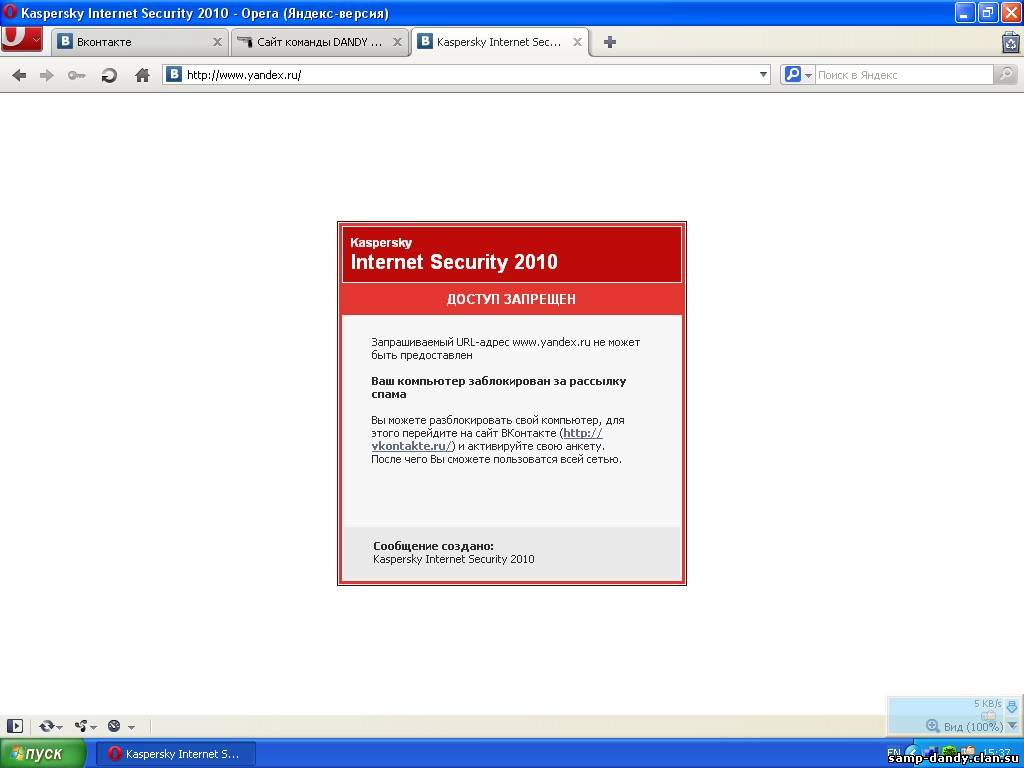
Task: Open the пуск Start button
Action: 42,754
